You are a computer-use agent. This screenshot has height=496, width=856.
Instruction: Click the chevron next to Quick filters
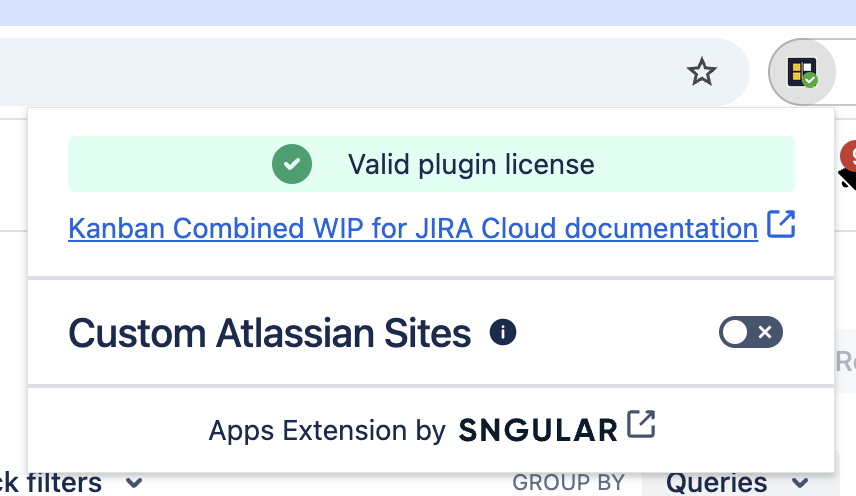tap(134, 483)
